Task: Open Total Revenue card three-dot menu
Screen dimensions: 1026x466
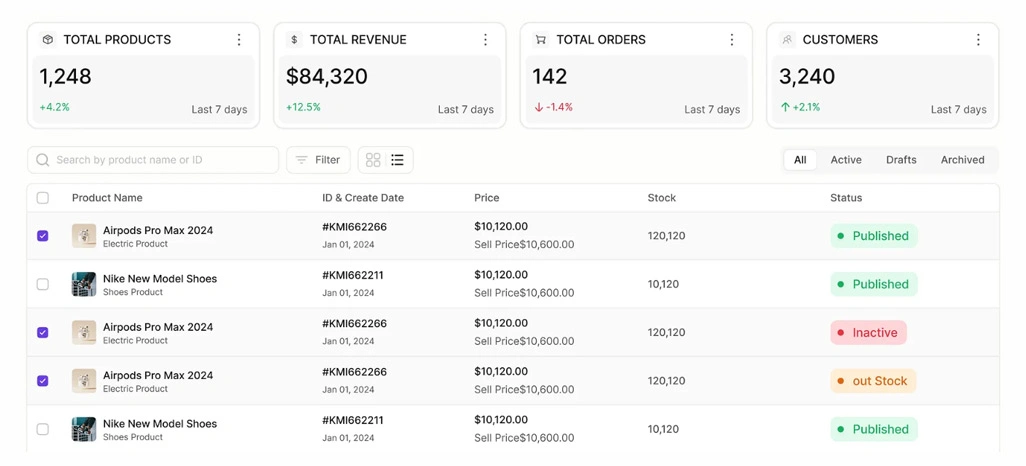Action: click(x=486, y=40)
